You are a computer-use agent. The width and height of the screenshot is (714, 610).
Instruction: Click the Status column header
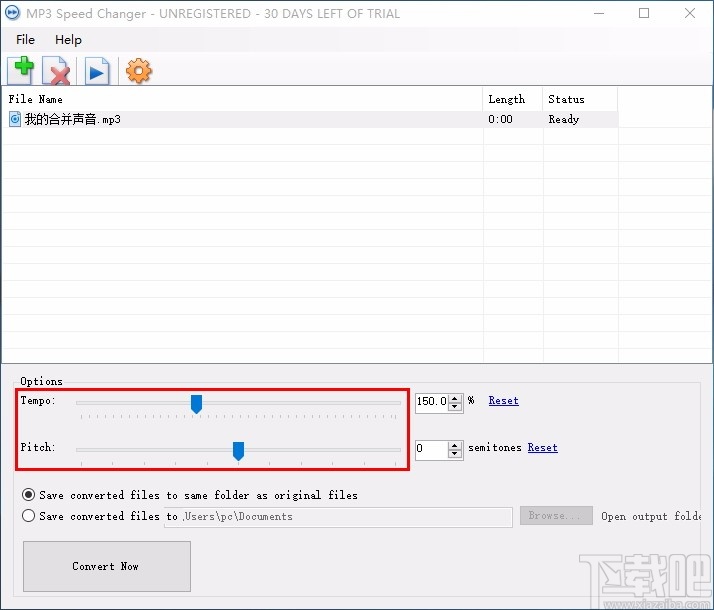(580, 99)
